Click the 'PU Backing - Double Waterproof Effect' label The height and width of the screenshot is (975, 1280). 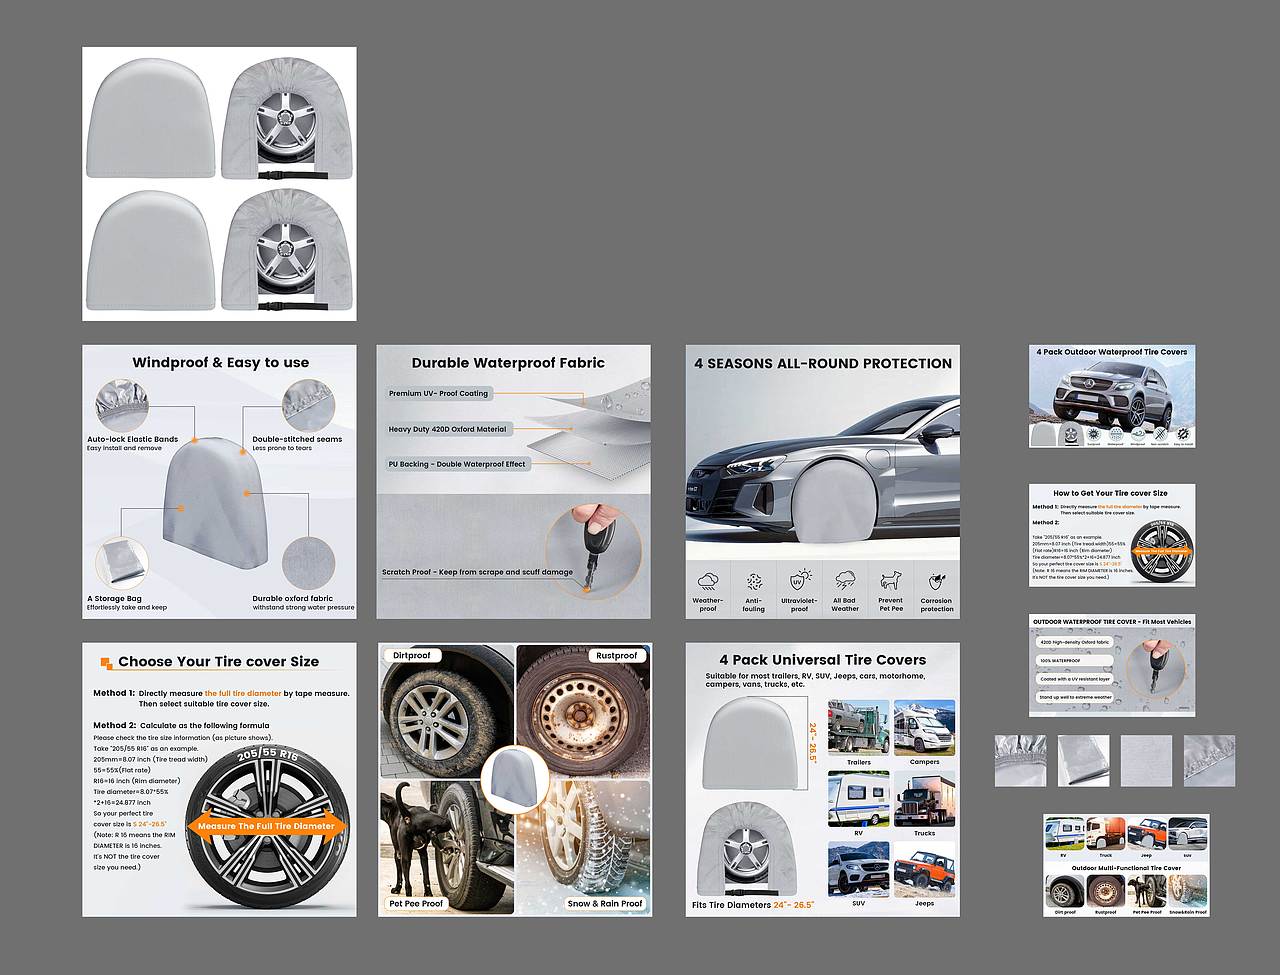tap(457, 464)
